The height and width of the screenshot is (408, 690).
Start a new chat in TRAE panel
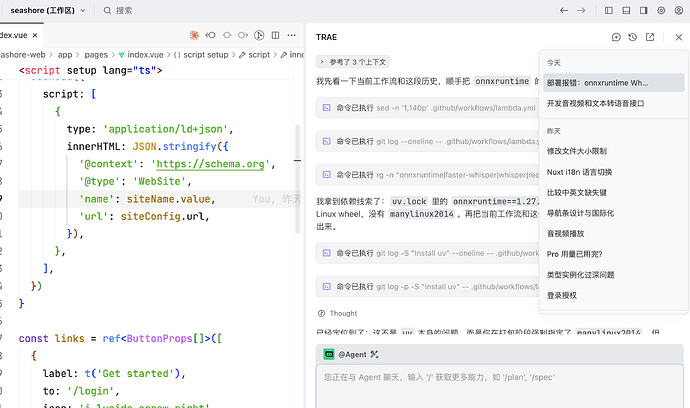[x=616, y=37]
